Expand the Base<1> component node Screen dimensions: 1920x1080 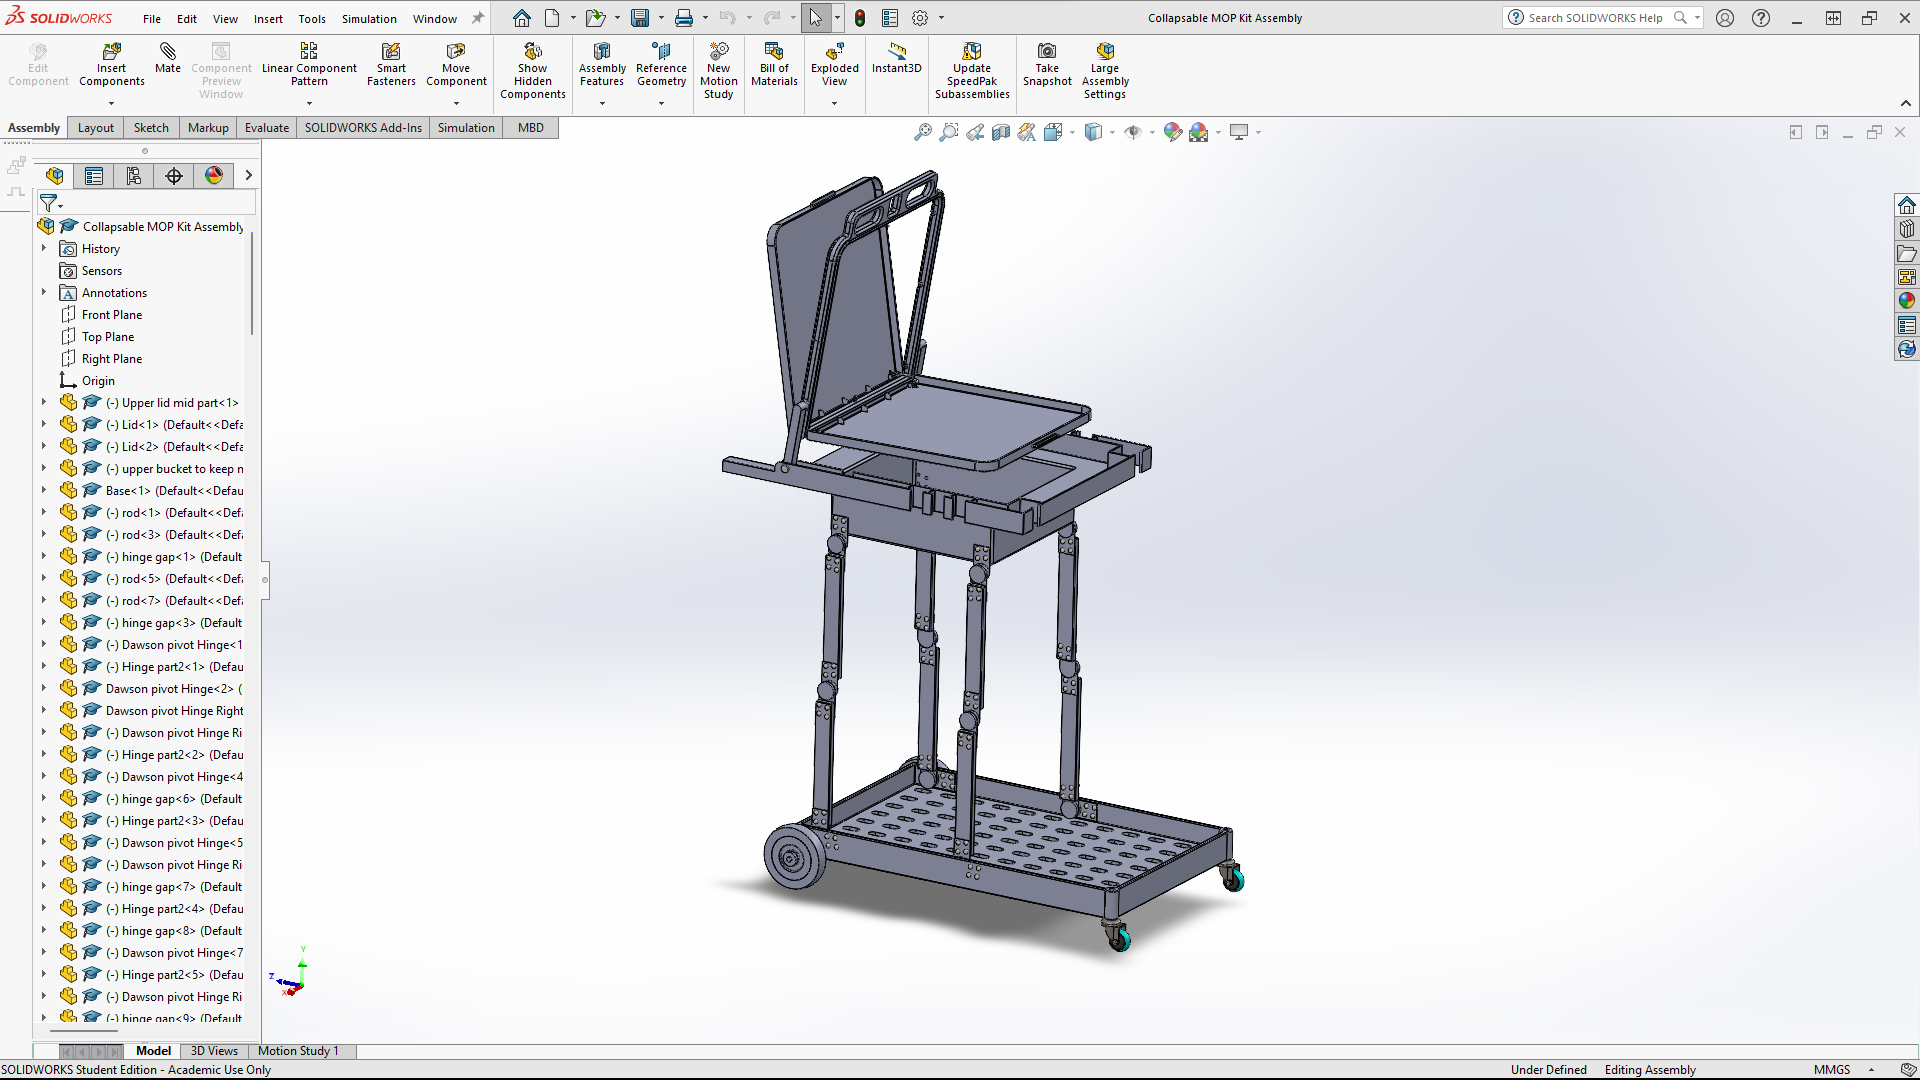pos(44,491)
